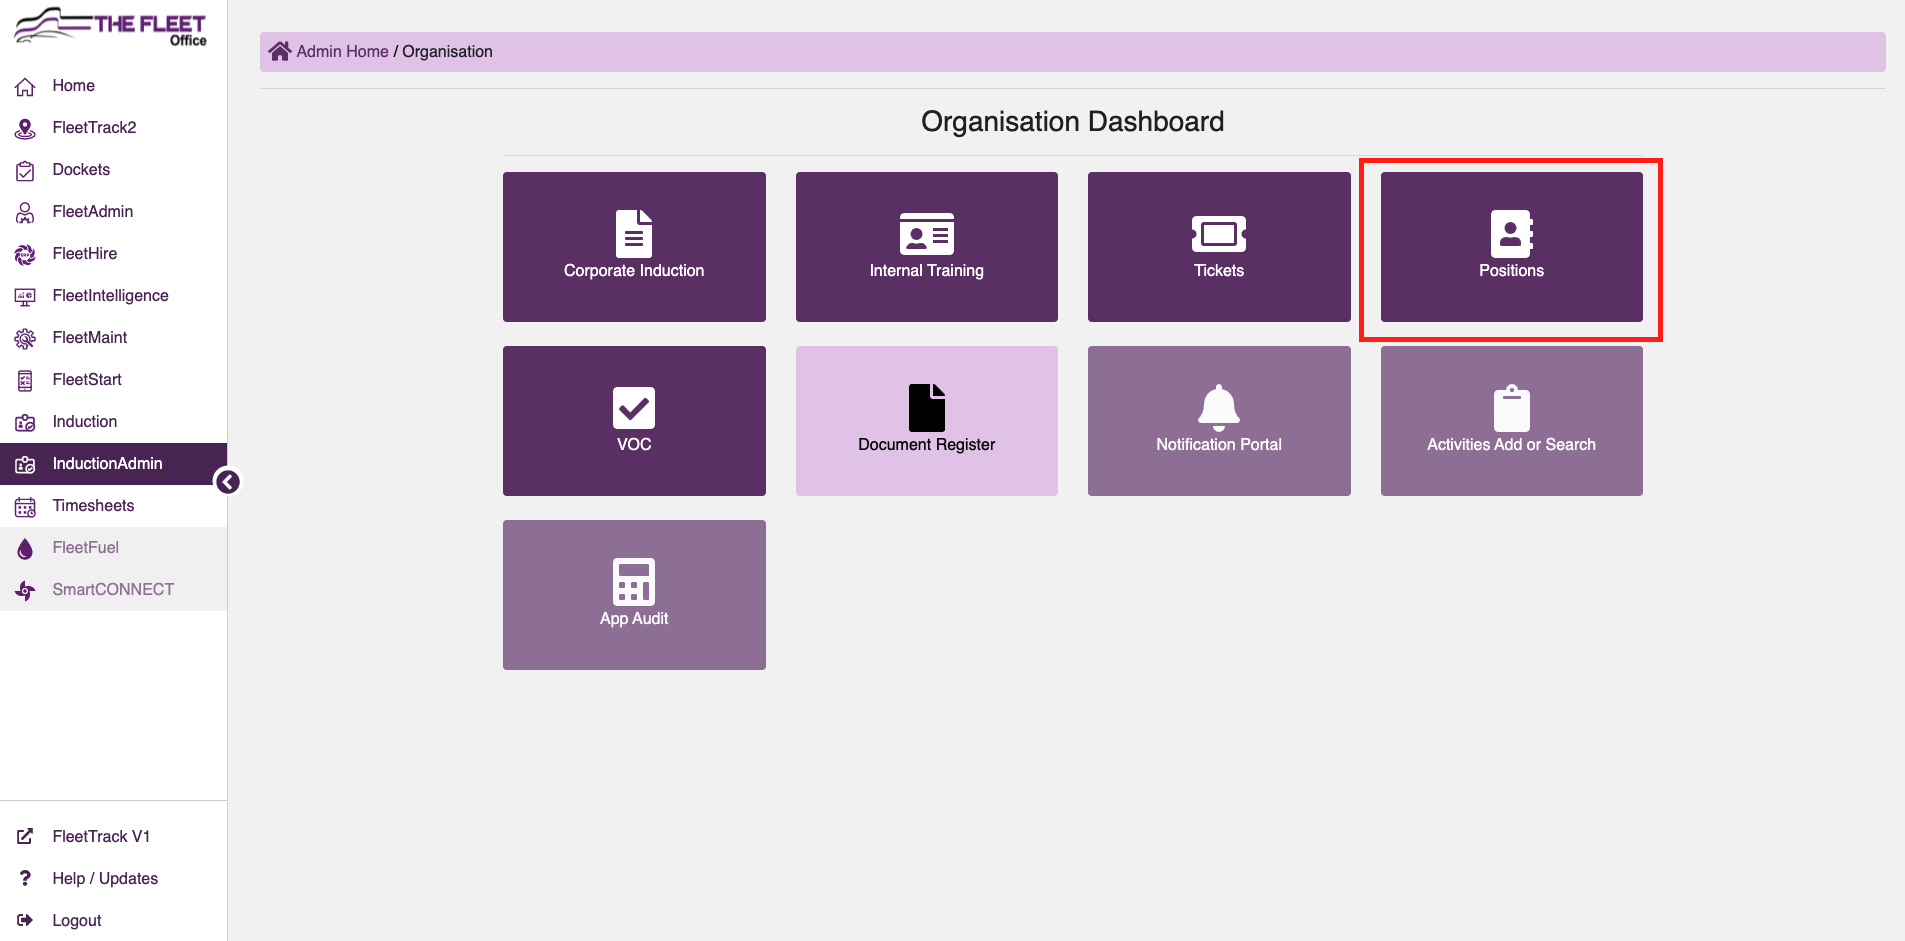Select InductionAdmin in the sidebar
Image resolution: width=1905 pixels, height=941 pixels.
(x=113, y=464)
